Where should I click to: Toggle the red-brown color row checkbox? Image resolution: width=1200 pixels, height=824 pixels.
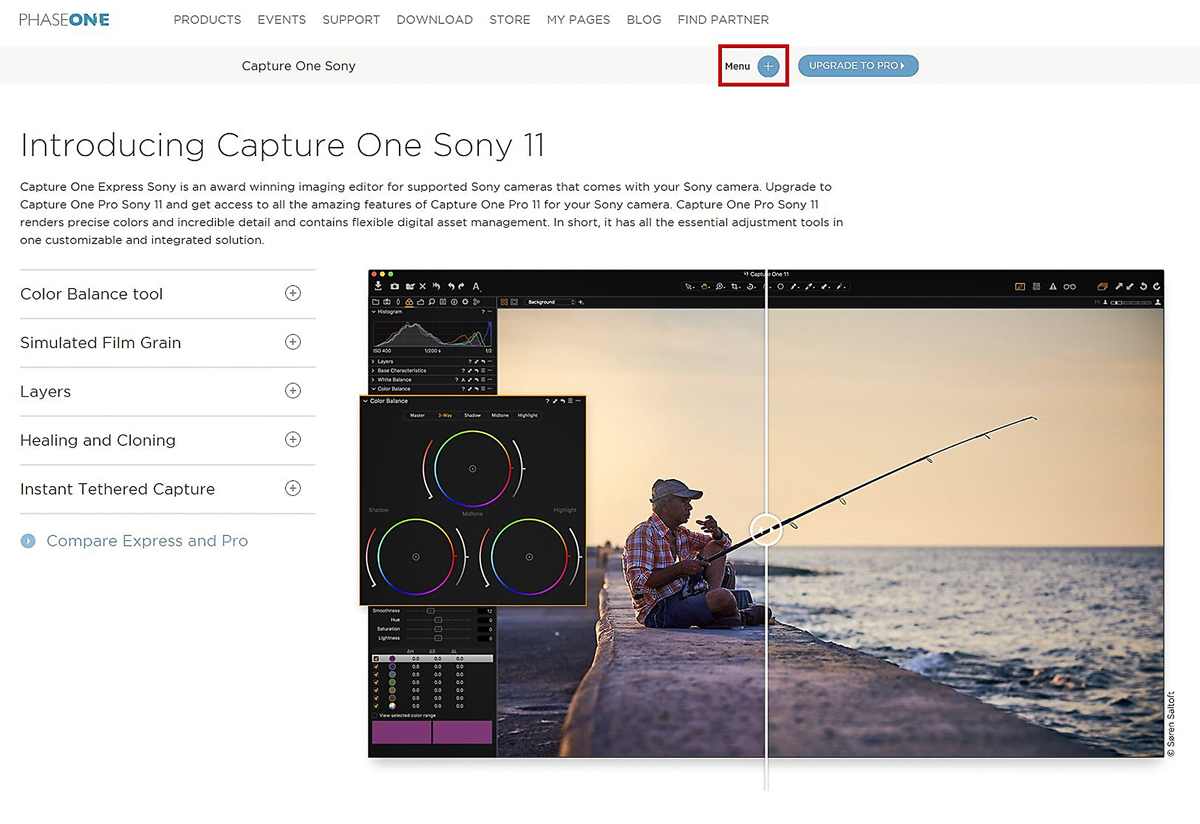(376, 698)
